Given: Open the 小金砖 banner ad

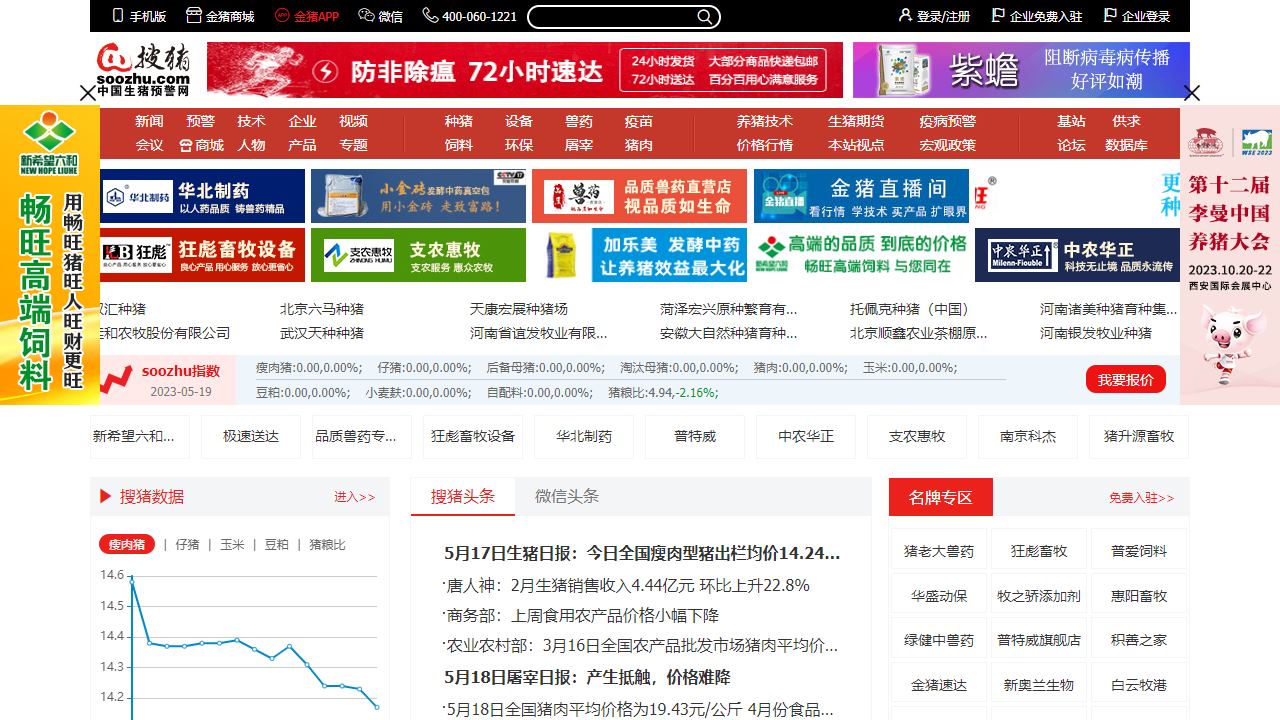Looking at the screenshot, I should pyautogui.click(x=418, y=196).
